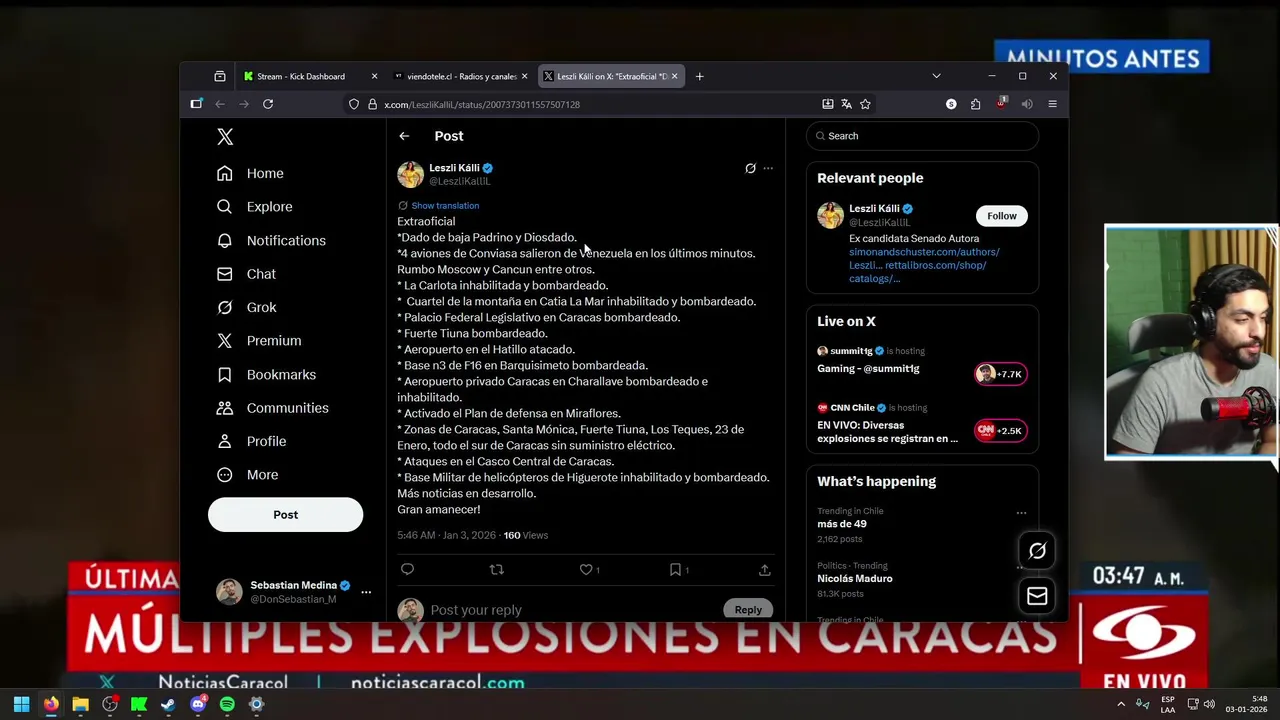Click the Reply button
This screenshot has height=720, width=1280.
748,610
